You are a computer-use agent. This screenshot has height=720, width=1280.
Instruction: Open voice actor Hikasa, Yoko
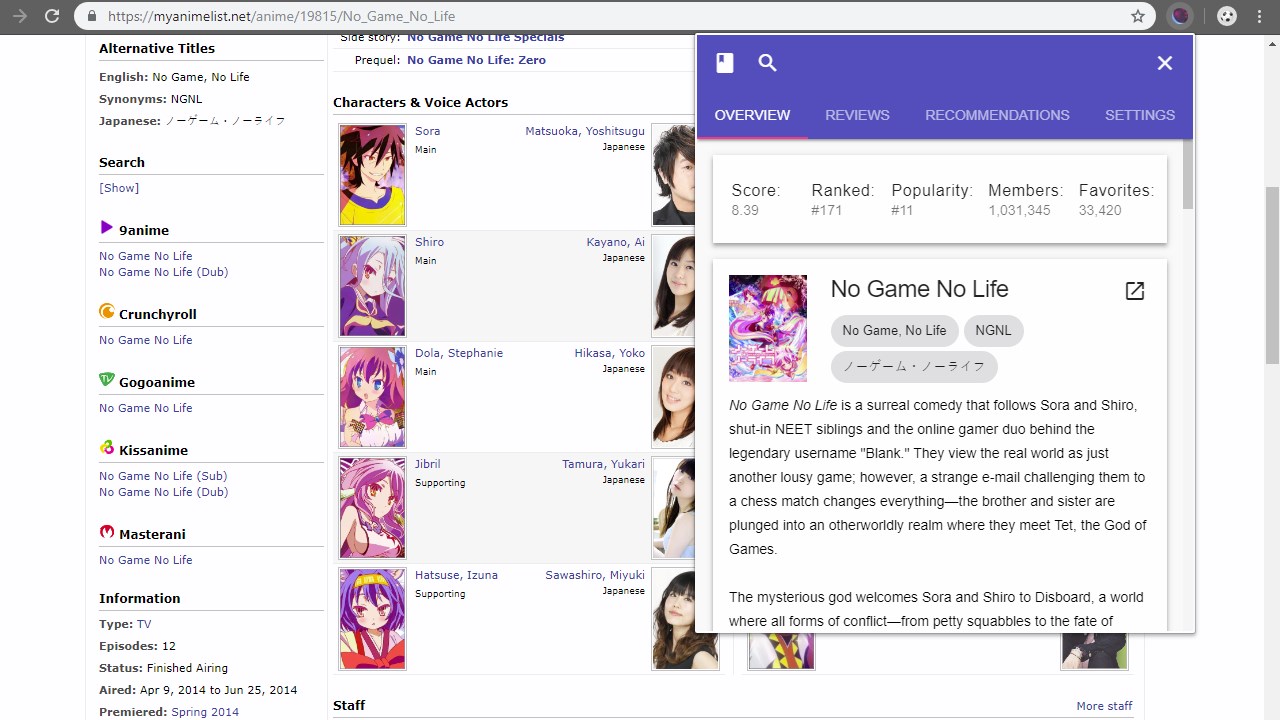coord(610,353)
